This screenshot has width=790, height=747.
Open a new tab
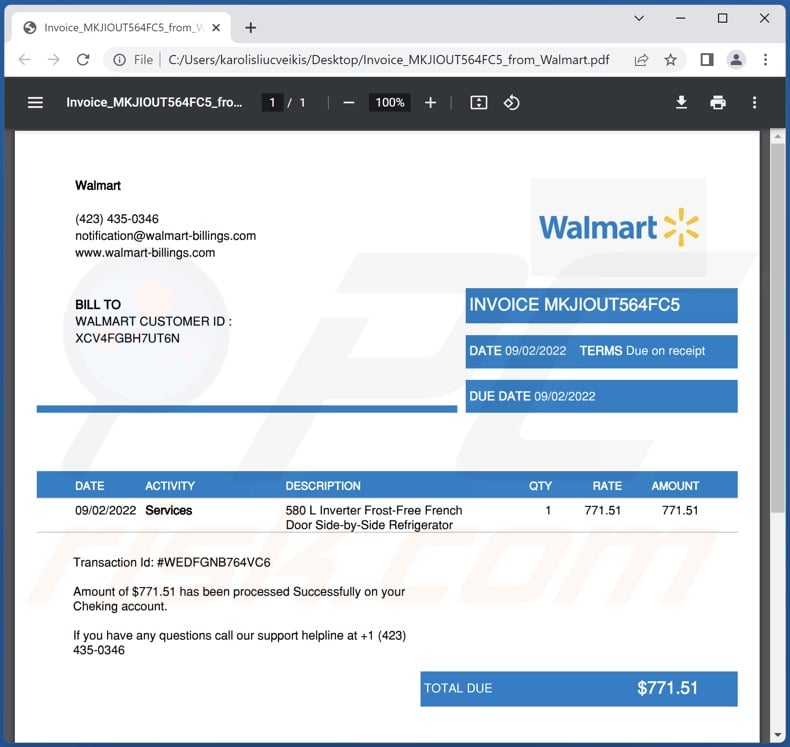(x=250, y=28)
